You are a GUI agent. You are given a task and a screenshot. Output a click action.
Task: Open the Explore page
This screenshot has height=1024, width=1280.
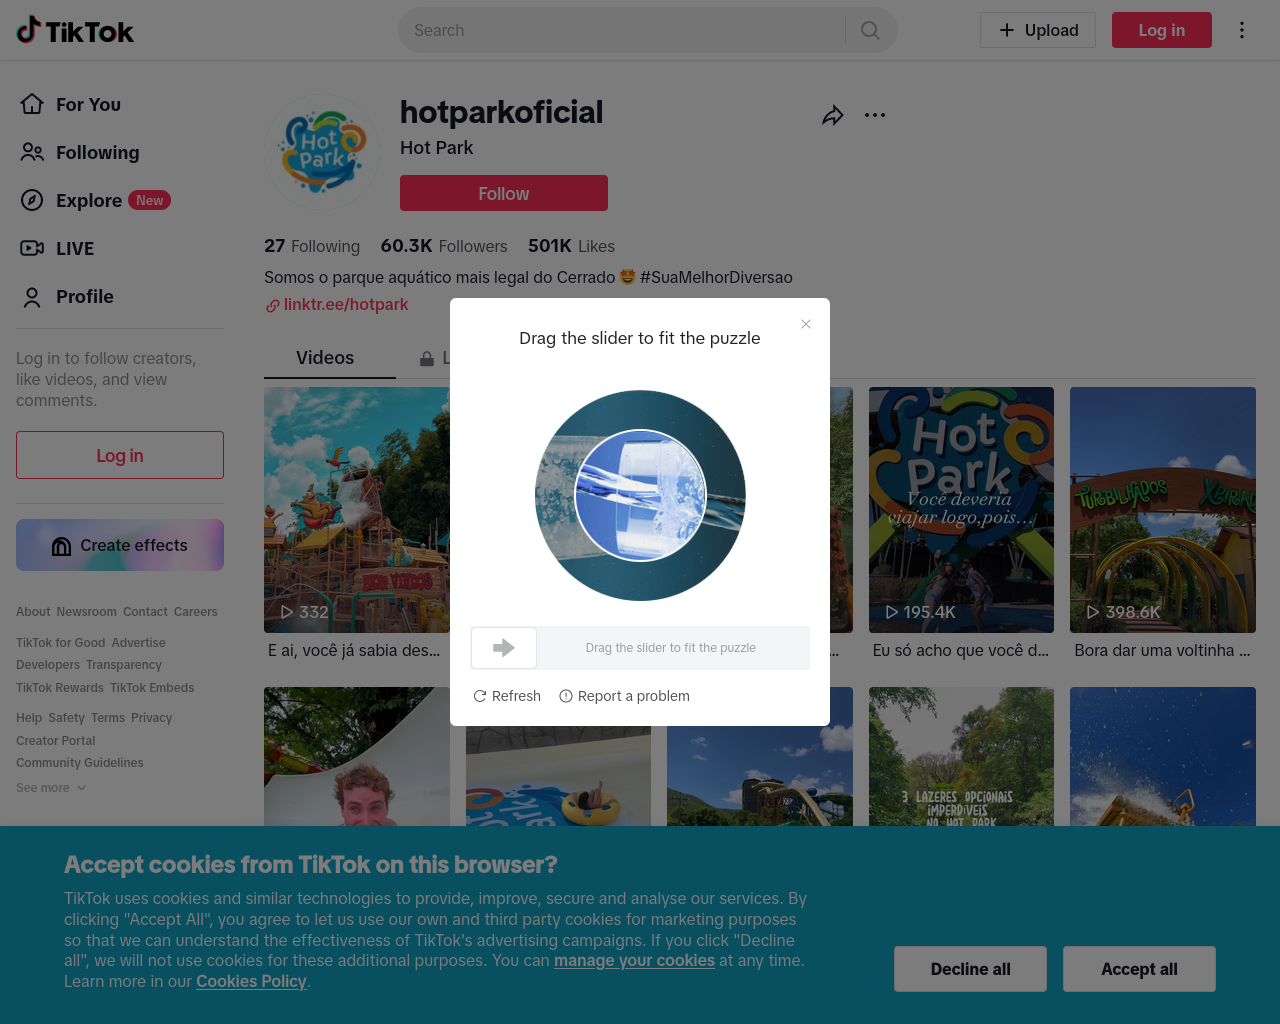95,200
